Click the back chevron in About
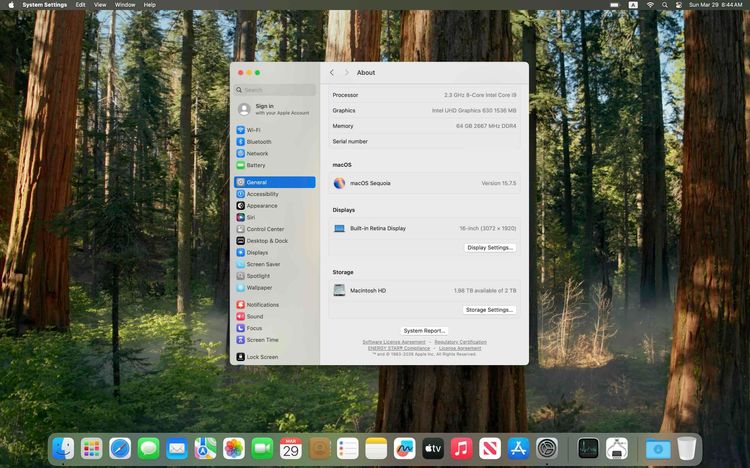Viewport: 750px width, 468px height. pyautogui.click(x=332, y=73)
